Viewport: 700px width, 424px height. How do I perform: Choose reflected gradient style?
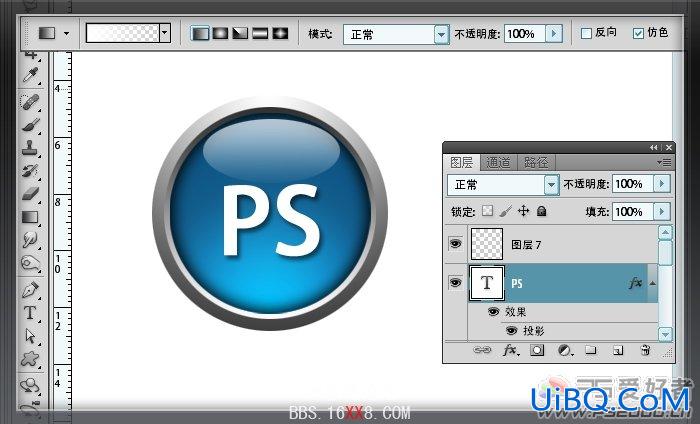260,33
